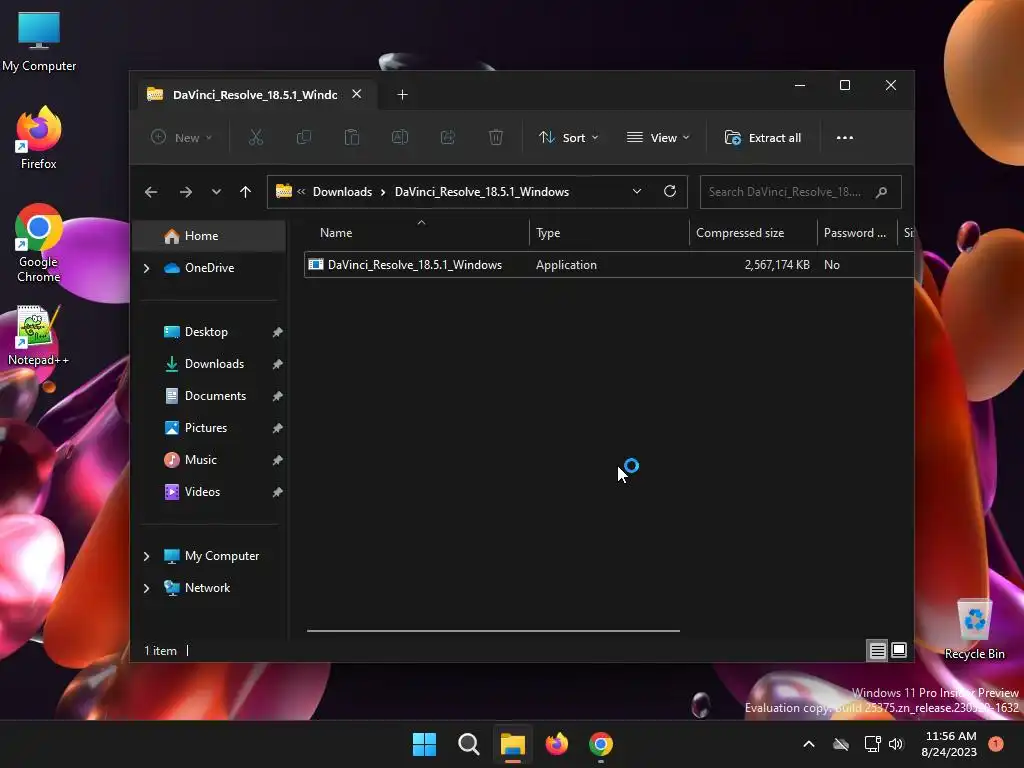Select the DaVinci_Resolve_18.5.1_Windows application file
The width and height of the screenshot is (1024, 768).
tap(609, 265)
